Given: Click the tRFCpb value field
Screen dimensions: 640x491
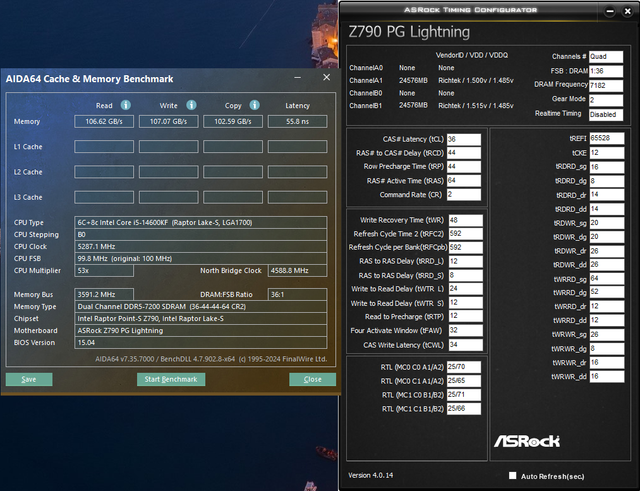Looking at the screenshot, I should (466, 247).
